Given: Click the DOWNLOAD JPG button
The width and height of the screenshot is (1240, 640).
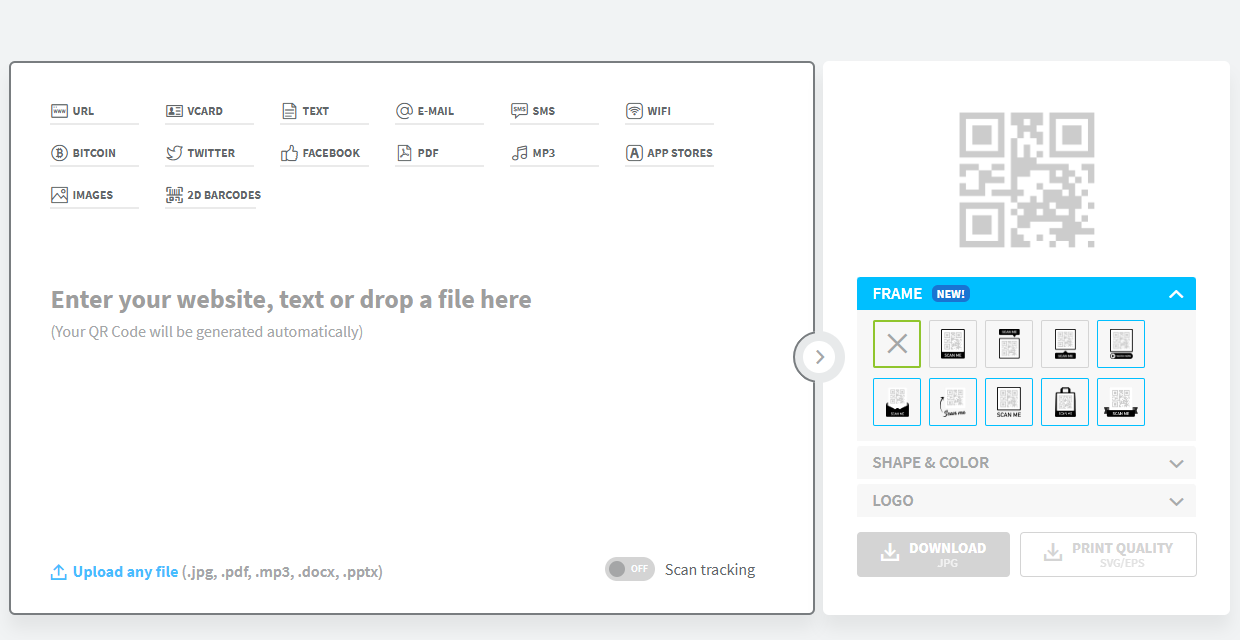Looking at the screenshot, I should 933,554.
